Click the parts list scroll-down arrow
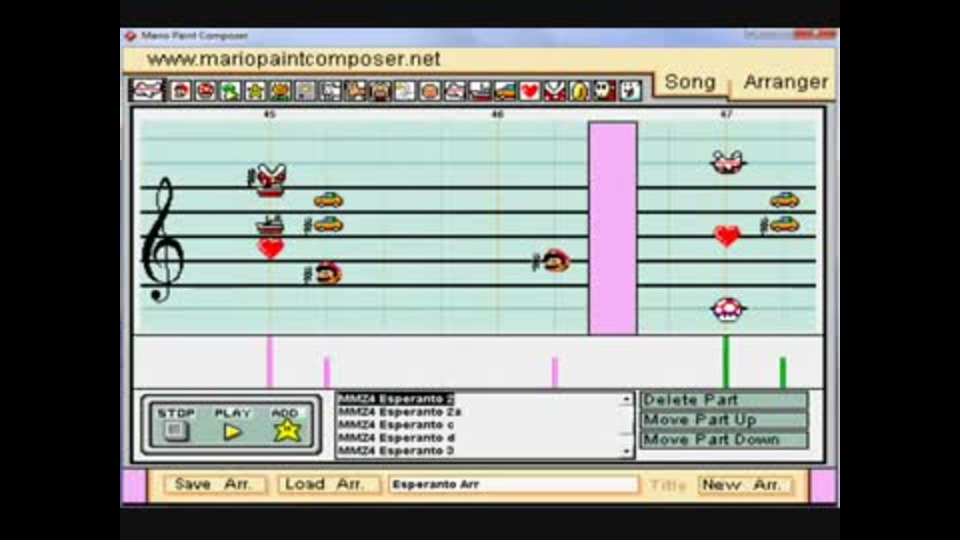Image resolution: width=960 pixels, height=540 pixels. coord(626,452)
